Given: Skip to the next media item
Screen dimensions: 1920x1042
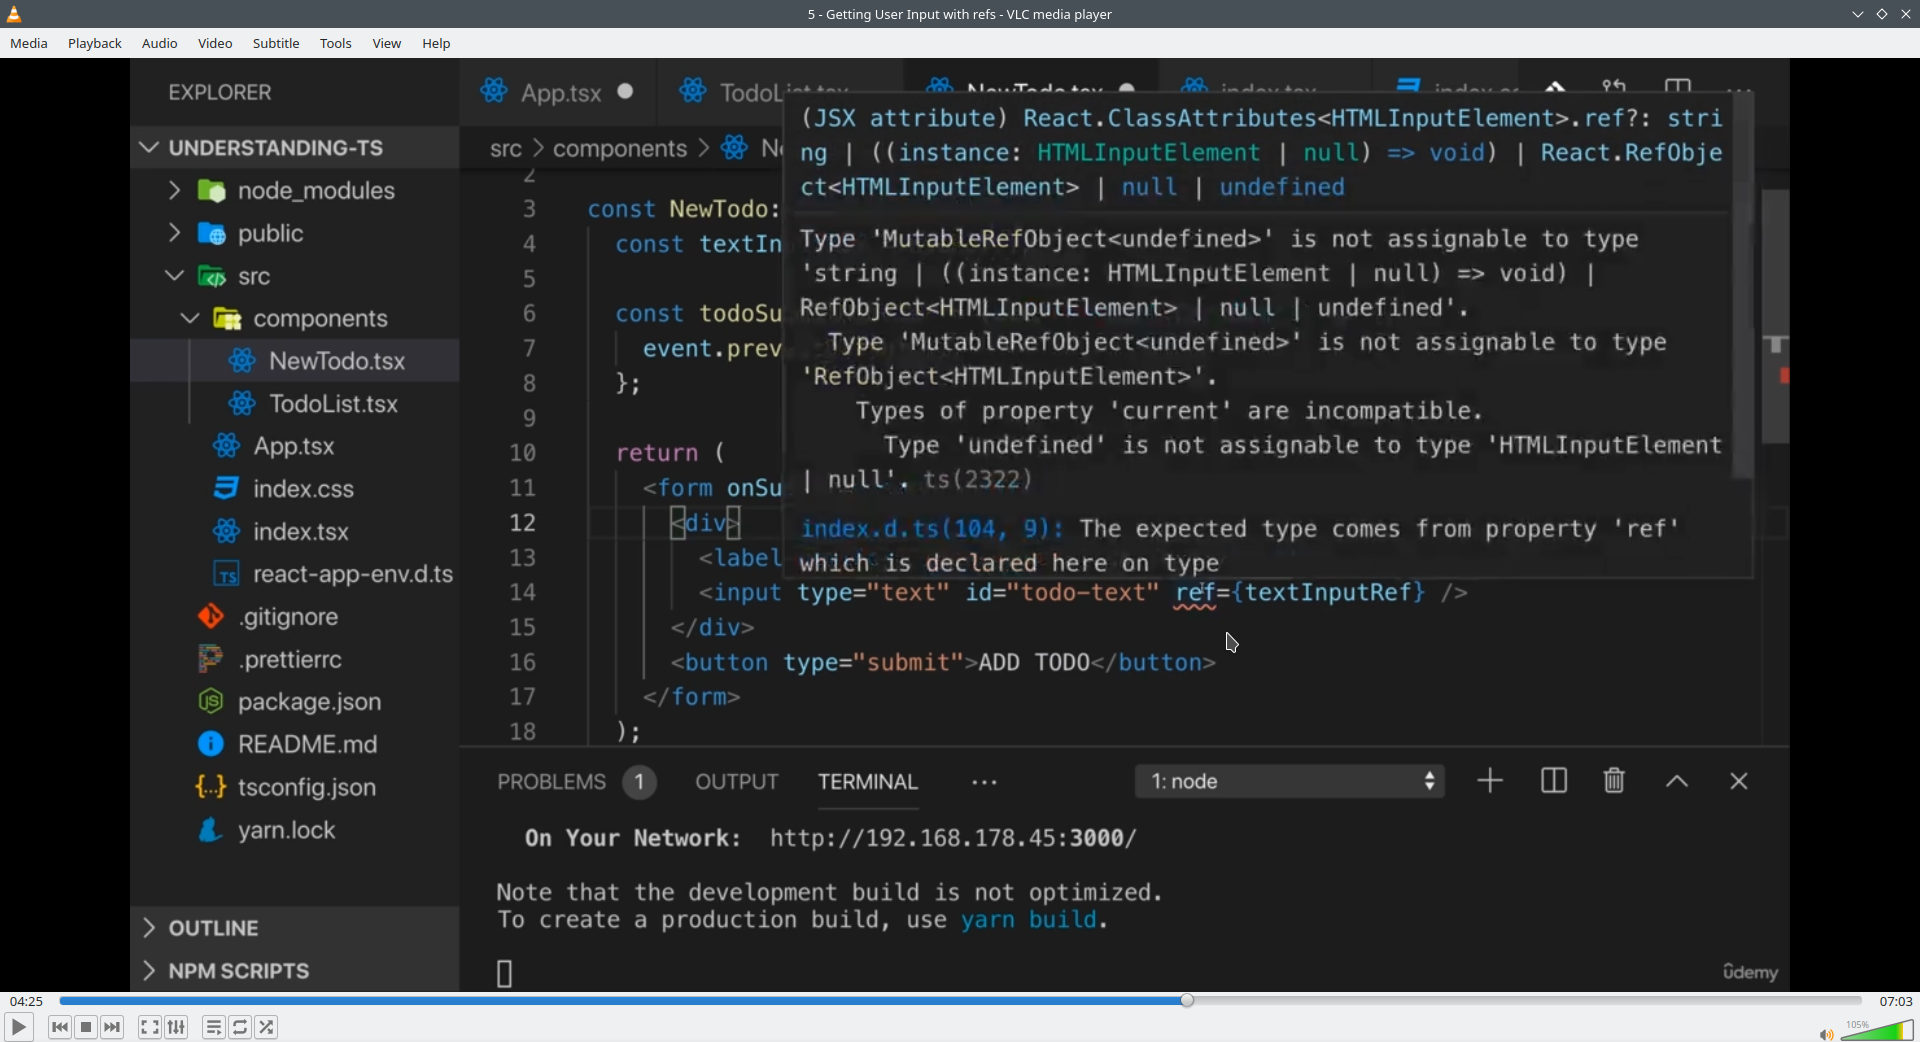Looking at the screenshot, I should pyautogui.click(x=112, y=1027).
